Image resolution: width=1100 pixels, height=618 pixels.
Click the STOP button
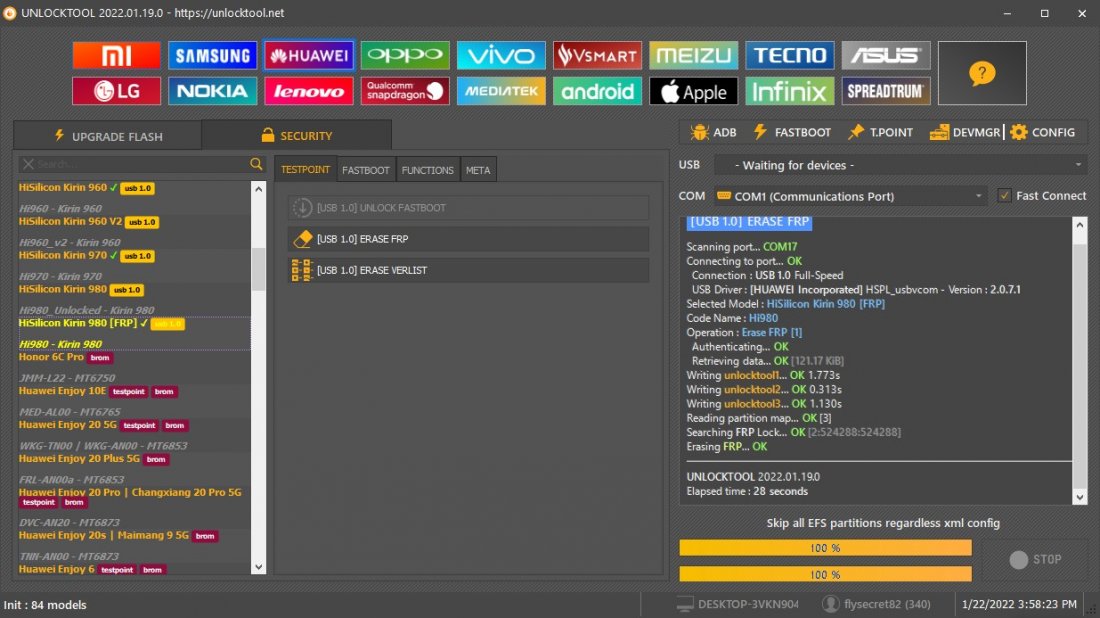tap(1035, 559)
